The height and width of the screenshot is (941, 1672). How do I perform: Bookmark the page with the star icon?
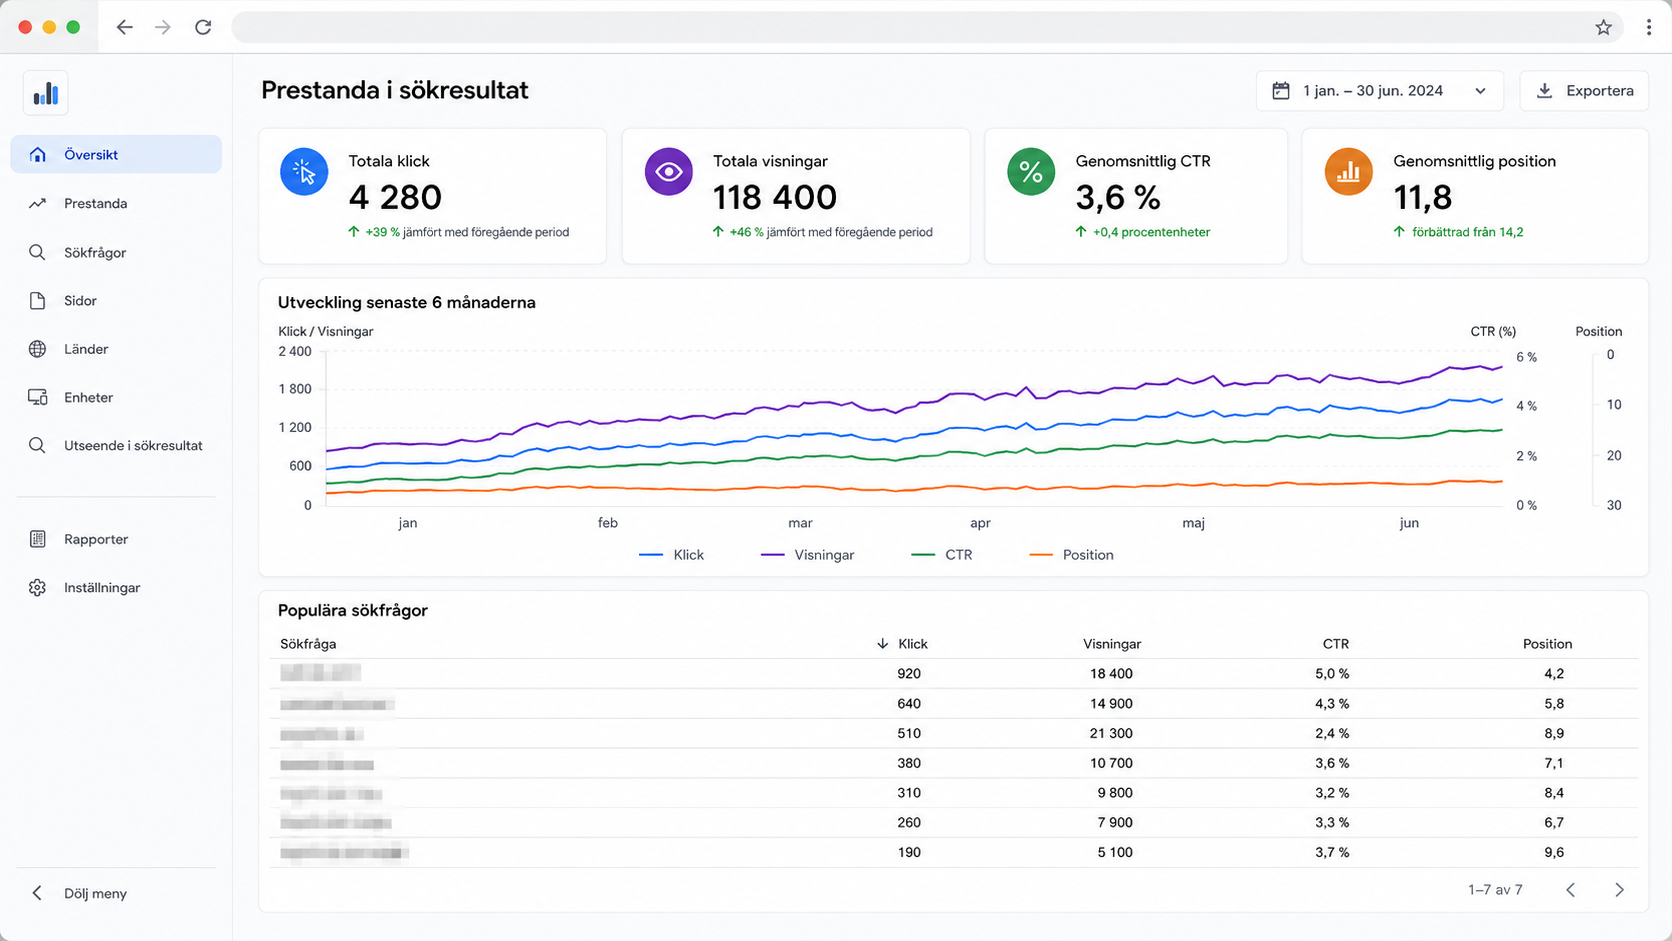click(x=1604, y=27)
